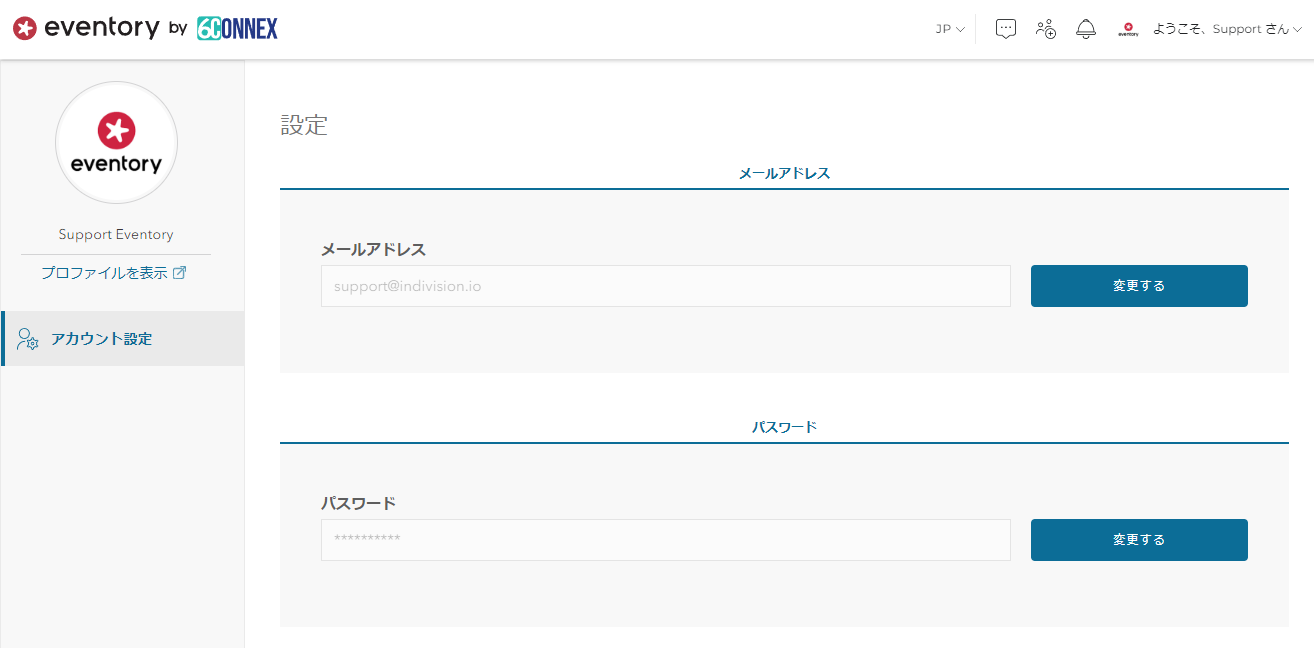Click the account settings user-gear icon

pos(28,338)
